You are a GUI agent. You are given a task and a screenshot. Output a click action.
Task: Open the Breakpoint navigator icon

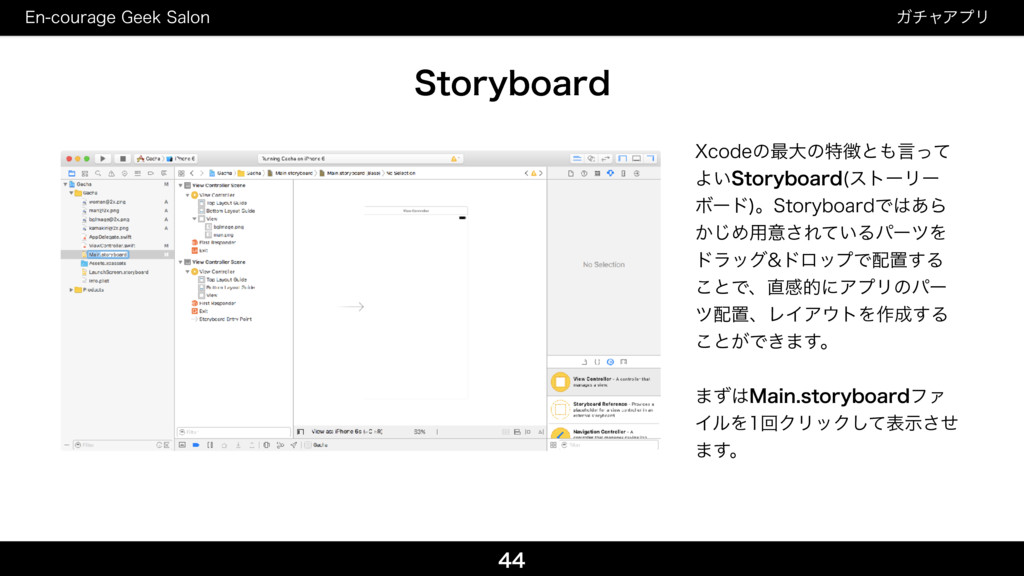[150, 174]
